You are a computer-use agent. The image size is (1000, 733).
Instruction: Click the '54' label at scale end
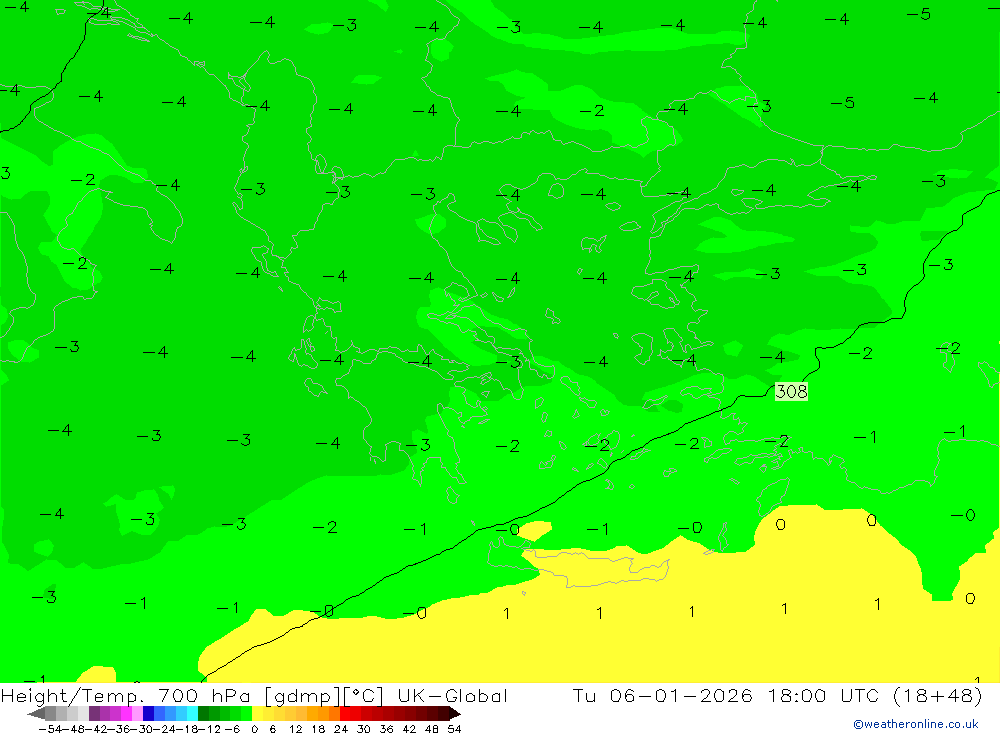pyautogui.click(x=454, y=729)
